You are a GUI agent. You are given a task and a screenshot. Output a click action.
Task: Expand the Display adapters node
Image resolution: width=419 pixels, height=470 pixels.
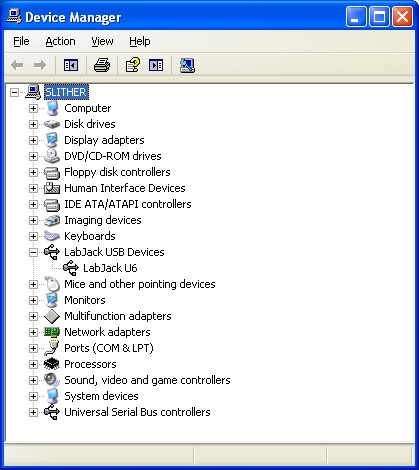click(x=33, y=140)
